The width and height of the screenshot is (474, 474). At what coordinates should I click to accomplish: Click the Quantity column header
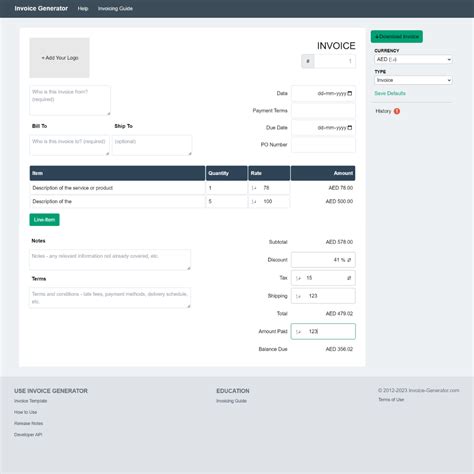(x=227, y=173)
